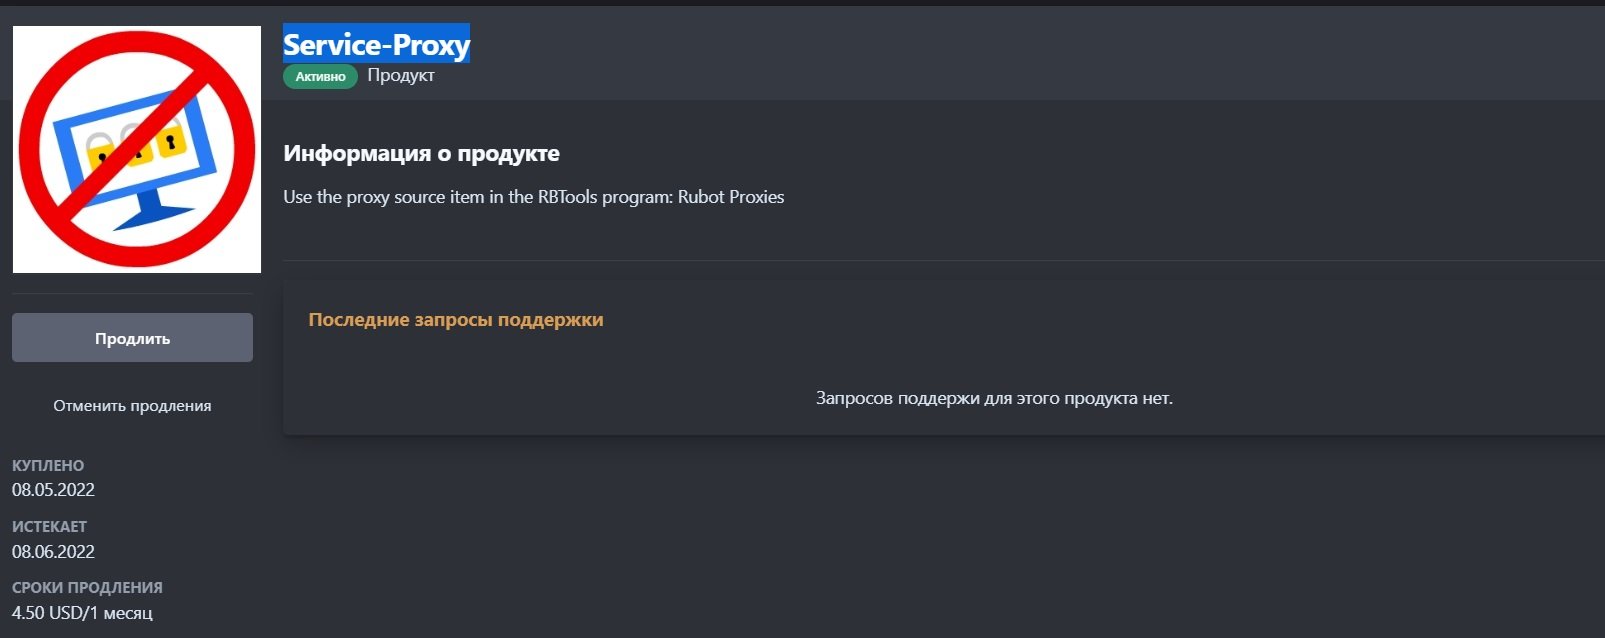Select the "Отменить продления" link
Screen dimensions: 1605x638
[x=132, y=406]
